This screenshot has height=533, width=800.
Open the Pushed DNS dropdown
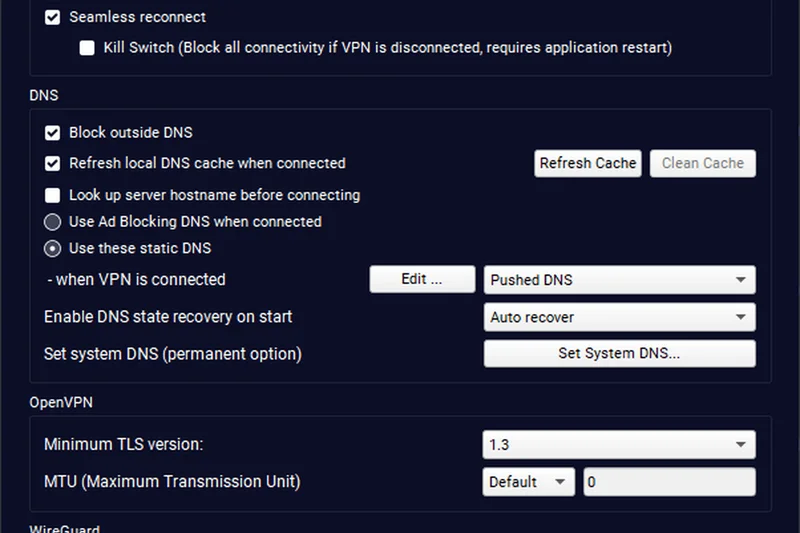click(x=618, y=280)
